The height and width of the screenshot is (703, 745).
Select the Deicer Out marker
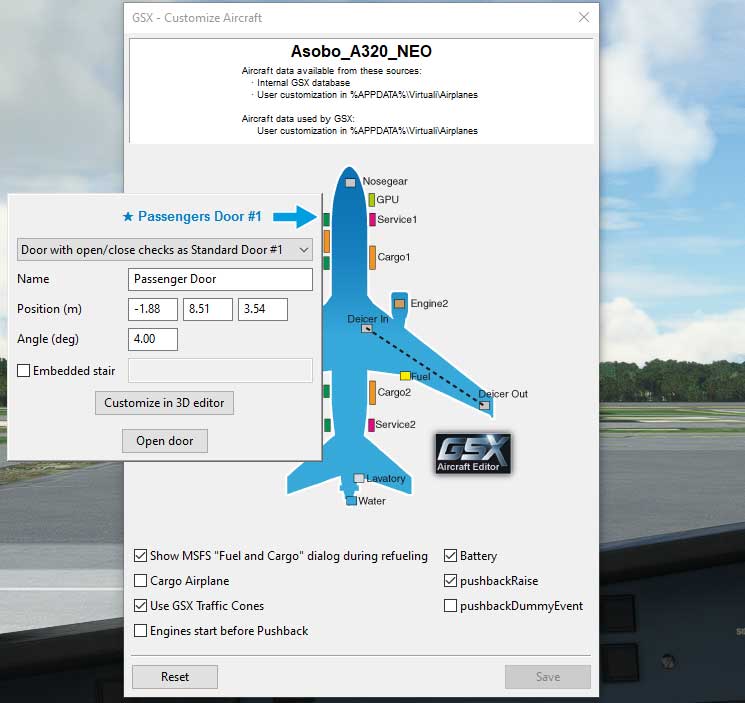[x=485, y=405]
